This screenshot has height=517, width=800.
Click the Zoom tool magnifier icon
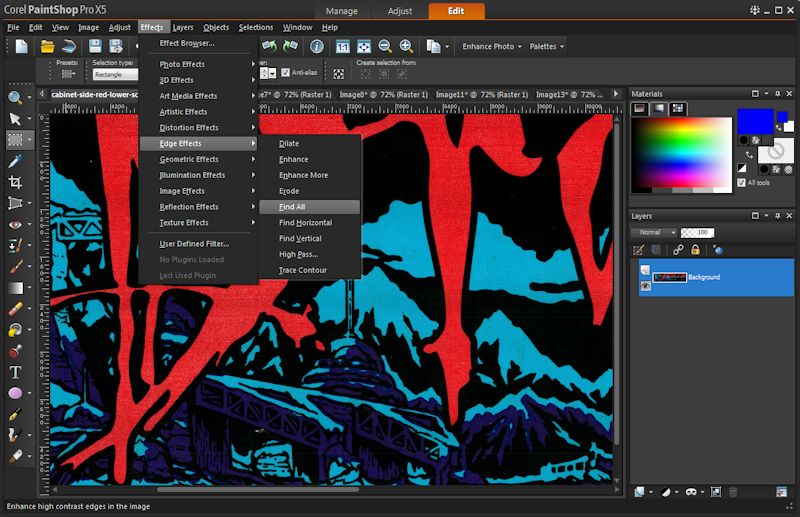tap(15, 97)
